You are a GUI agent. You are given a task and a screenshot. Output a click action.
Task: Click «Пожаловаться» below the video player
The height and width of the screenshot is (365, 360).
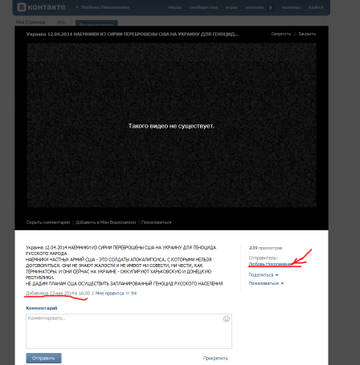(x=156, y=222)
